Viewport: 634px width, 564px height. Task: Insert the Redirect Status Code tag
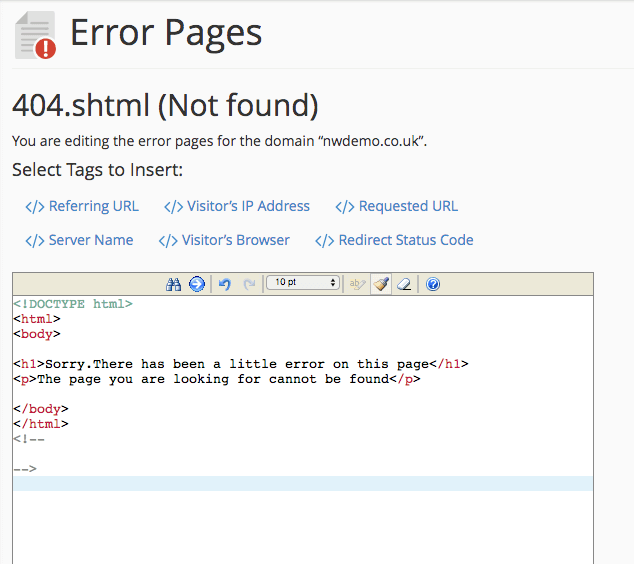394,240
